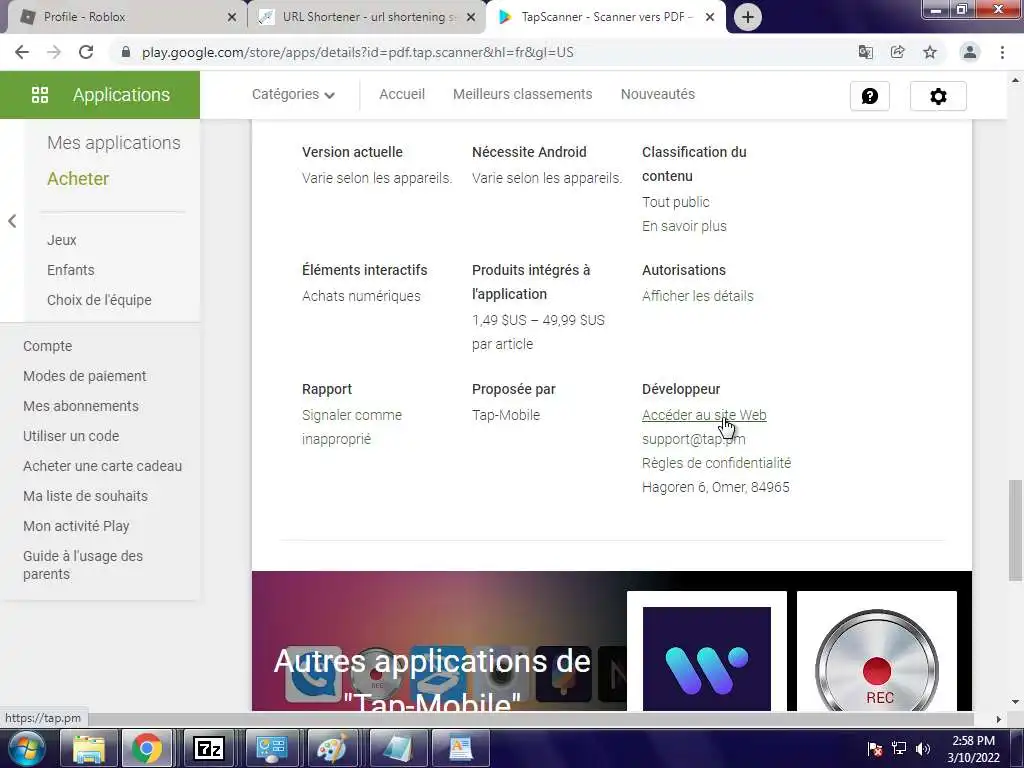Open the REC recorder app thumbnail
The width and height of the screenshot is (1024, 768).
coord(876,658)
